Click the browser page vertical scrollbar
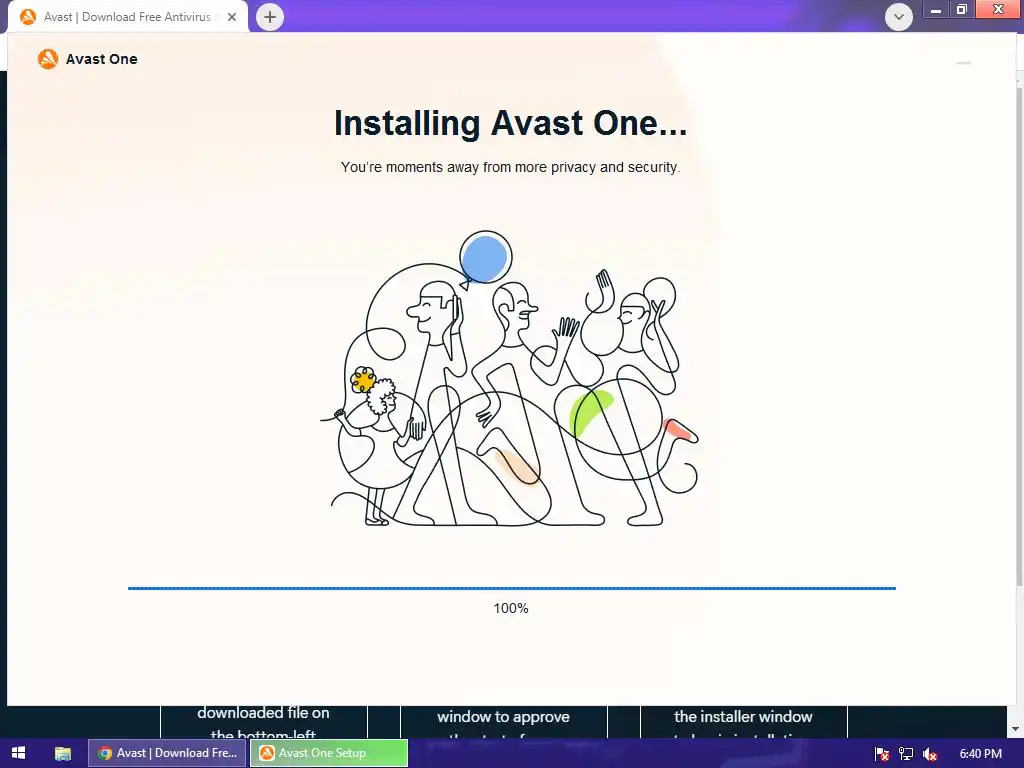This screenshot has width=1024, height=768. click(x=1019, y=336)
